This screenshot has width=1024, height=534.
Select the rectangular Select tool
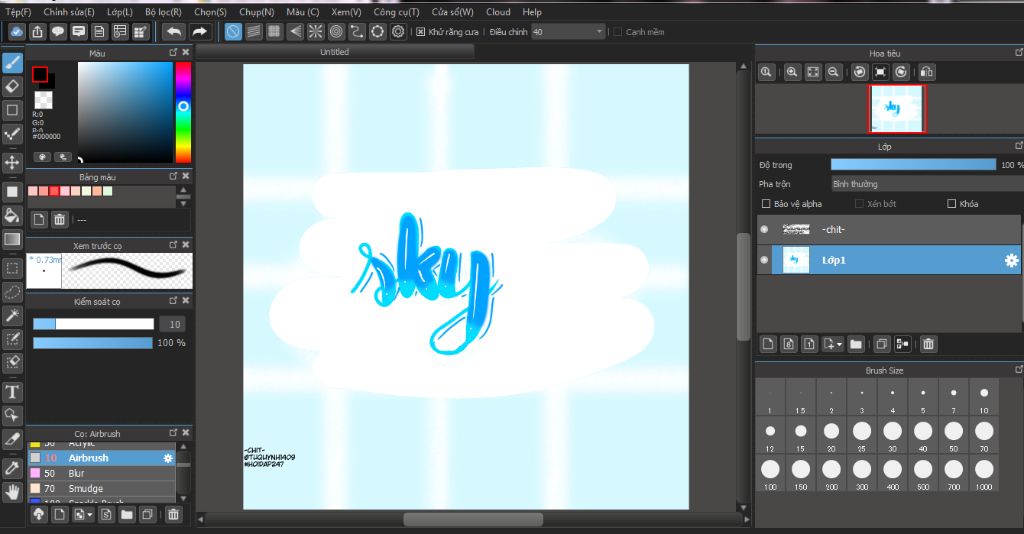12,268
